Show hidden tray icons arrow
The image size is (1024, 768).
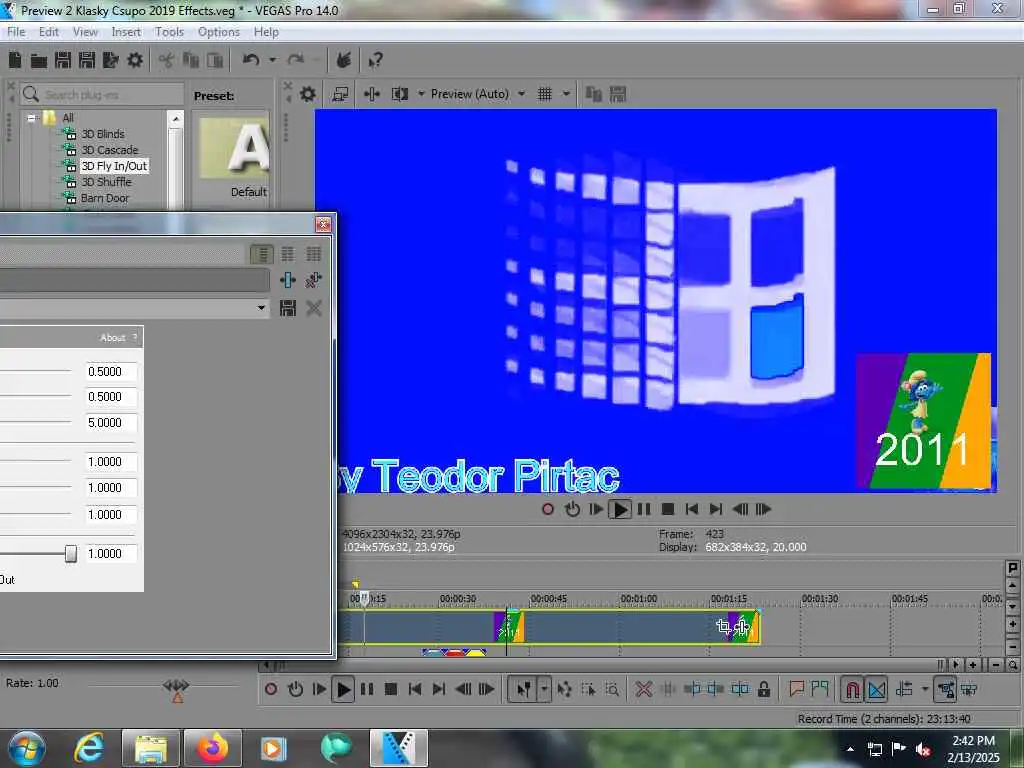point(850,749)
